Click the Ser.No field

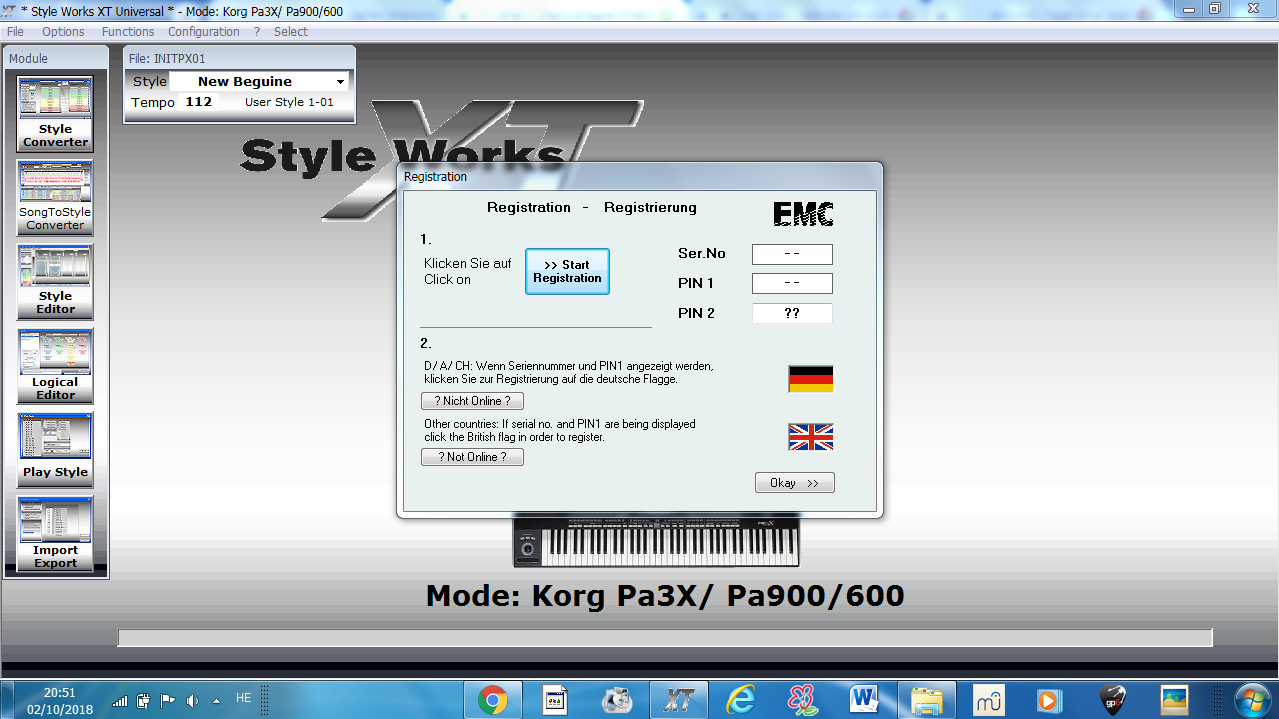pos(792,254)
